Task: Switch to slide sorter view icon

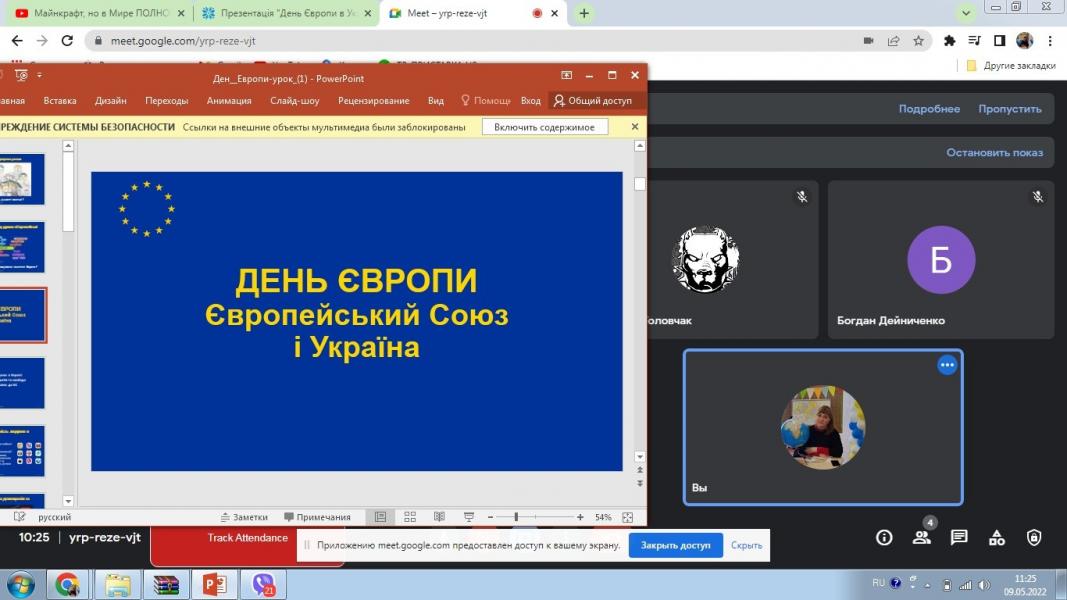Action: (x=410, y=517)
